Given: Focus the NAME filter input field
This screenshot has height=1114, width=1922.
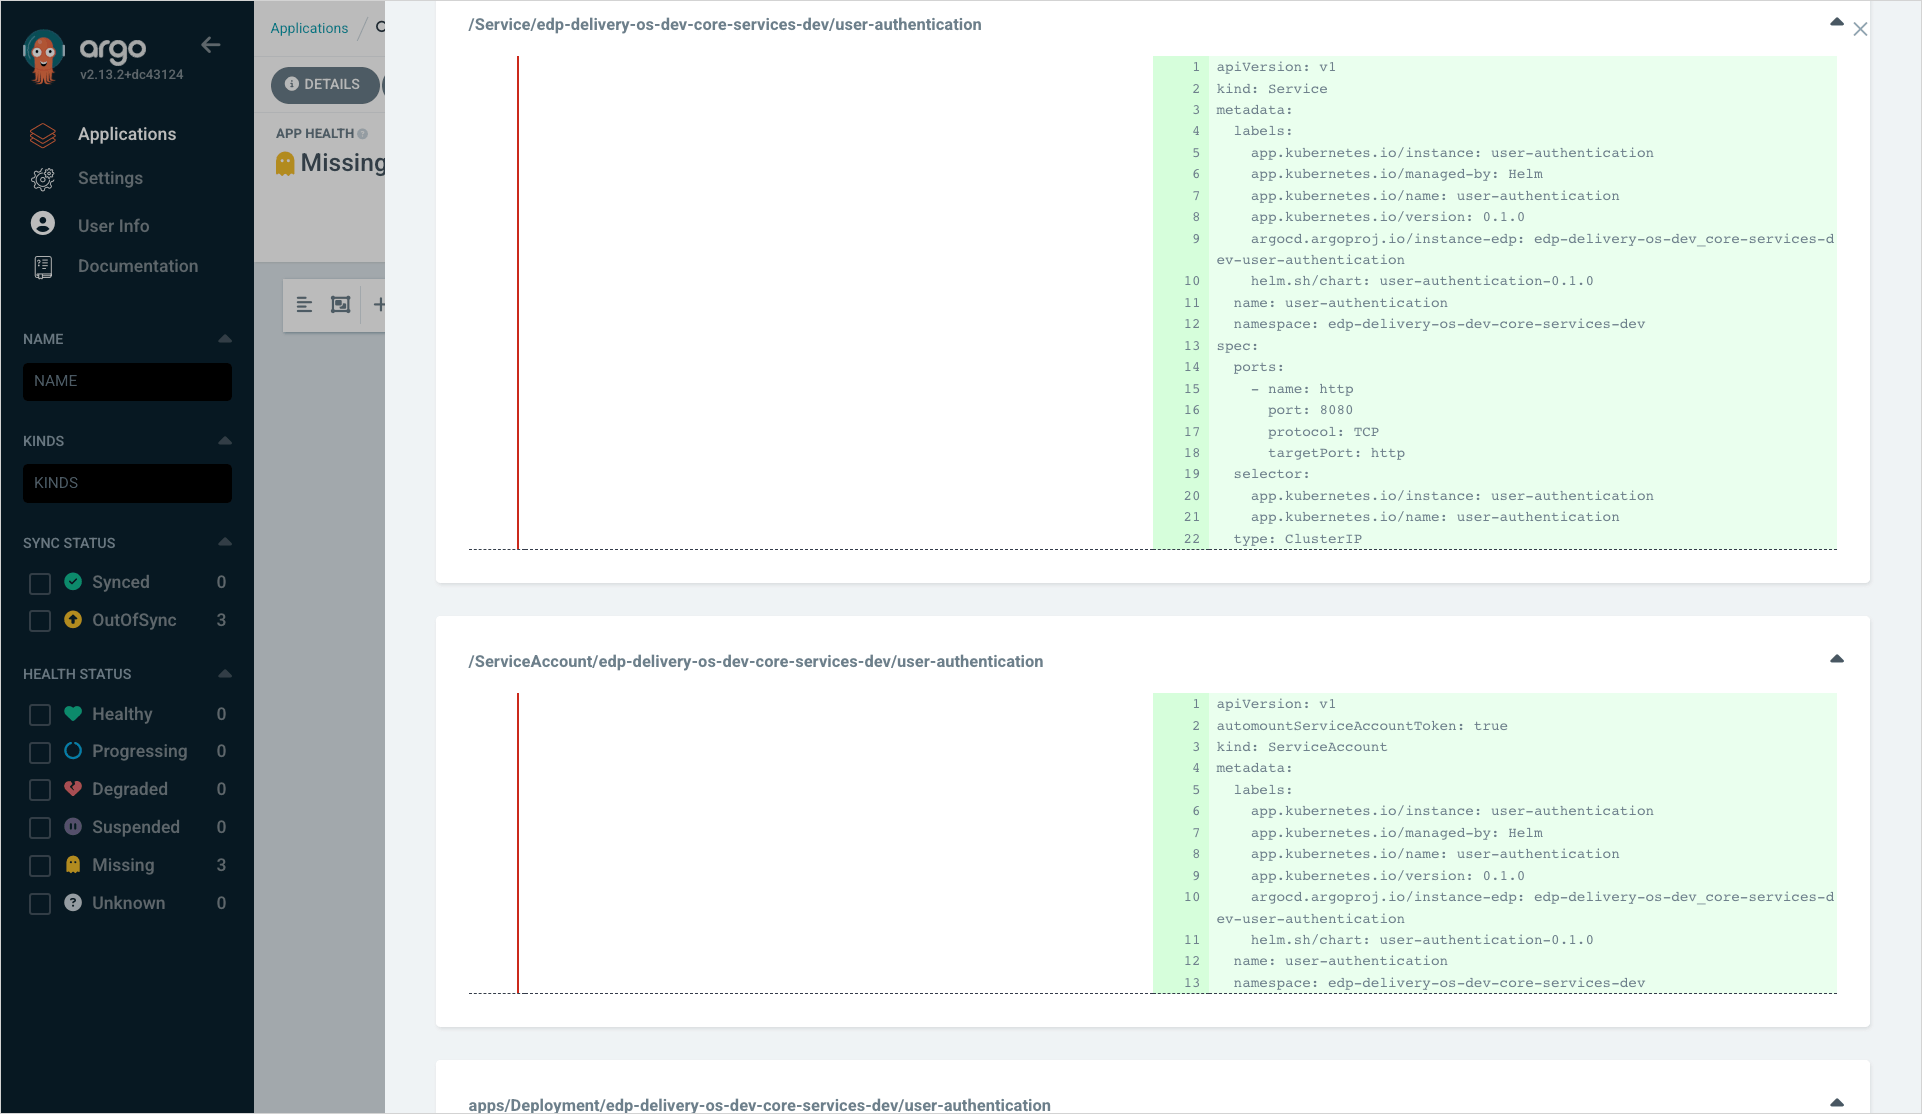Looking at the screenshot, I should 127,382.
